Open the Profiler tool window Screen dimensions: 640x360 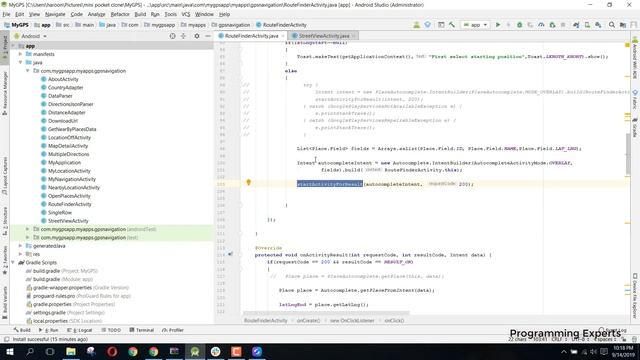(173, 330)
